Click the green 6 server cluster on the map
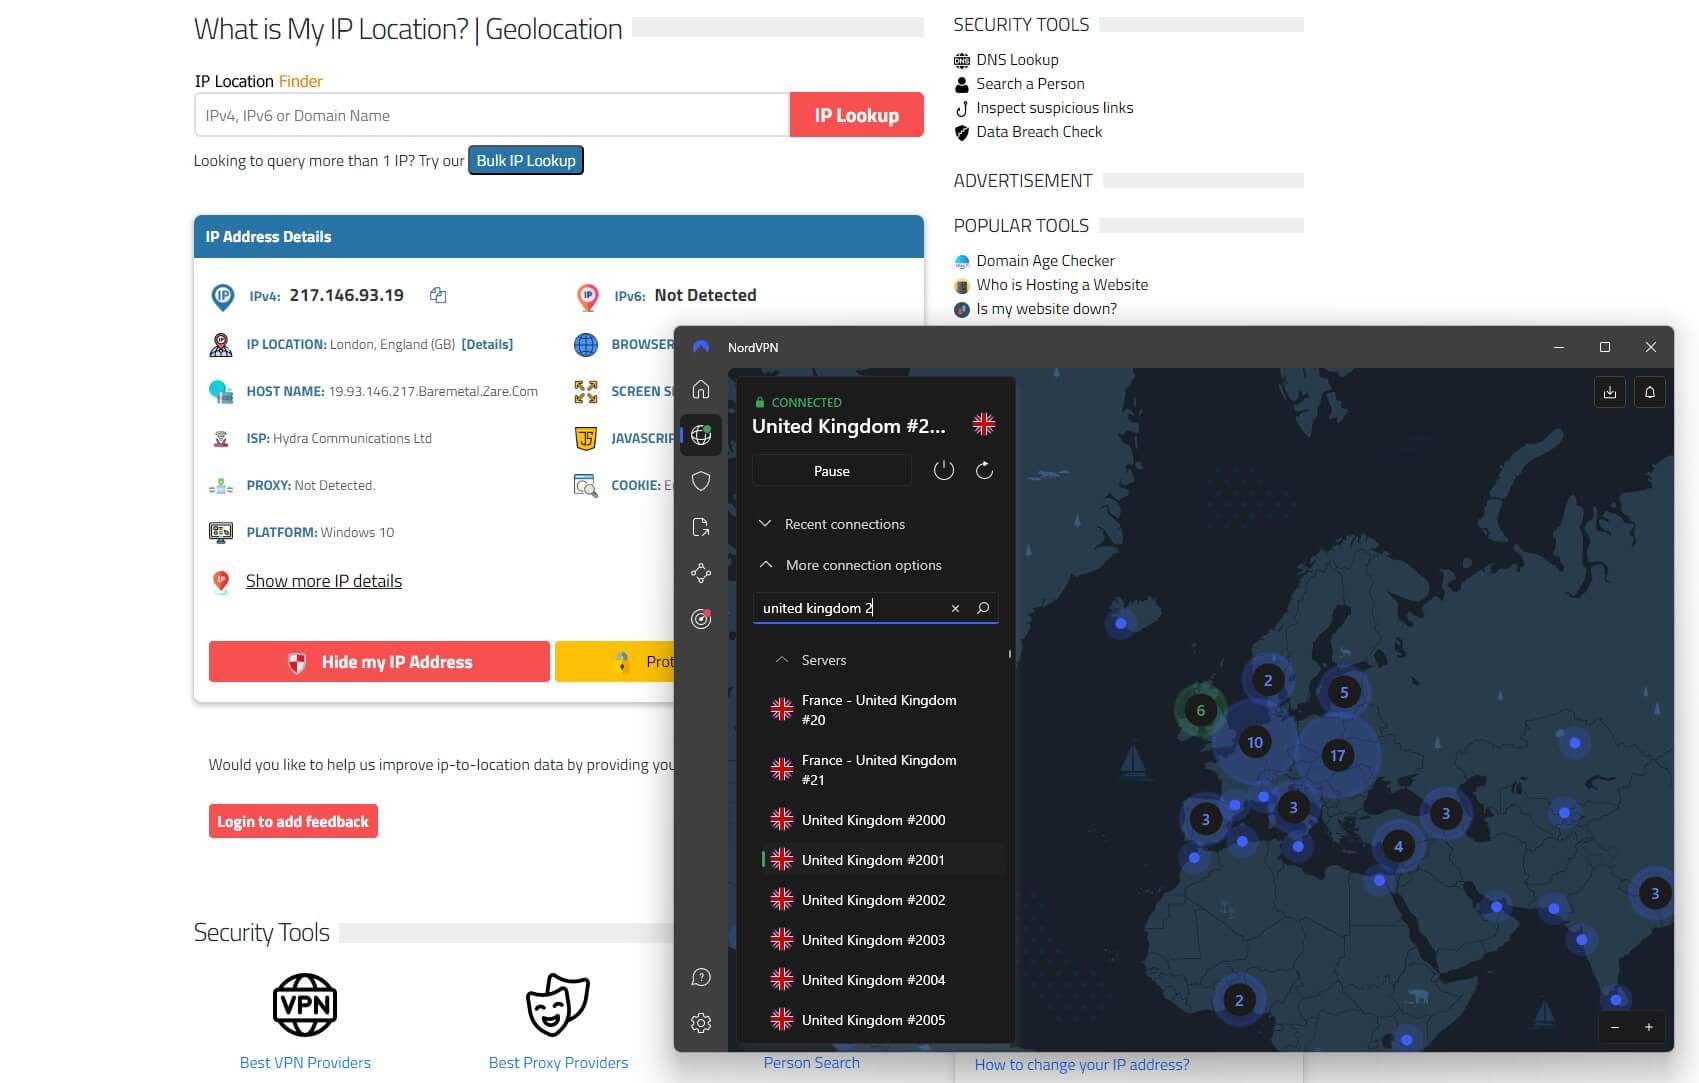This screenshot has width=1699, height=1083. tap(1200, 710)
